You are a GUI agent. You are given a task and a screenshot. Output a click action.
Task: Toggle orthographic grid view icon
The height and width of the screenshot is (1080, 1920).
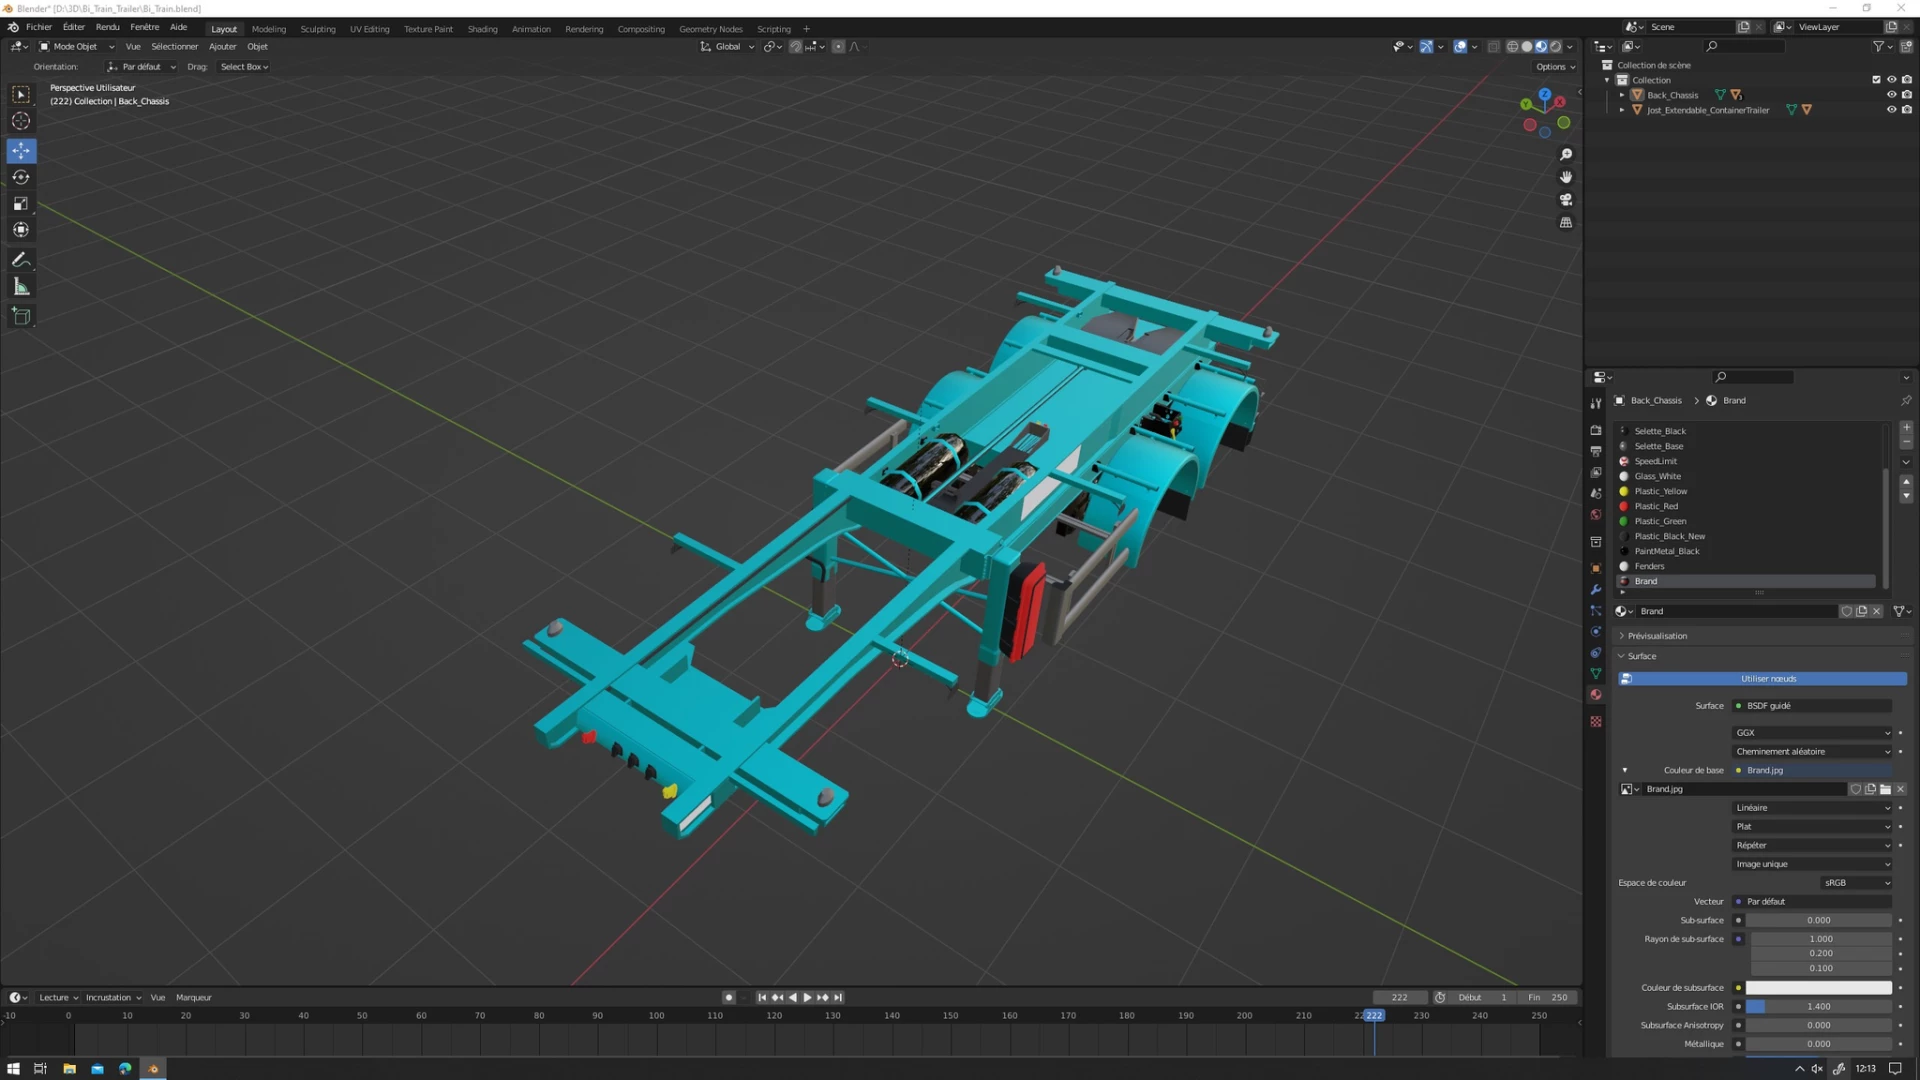point(1566,223)
